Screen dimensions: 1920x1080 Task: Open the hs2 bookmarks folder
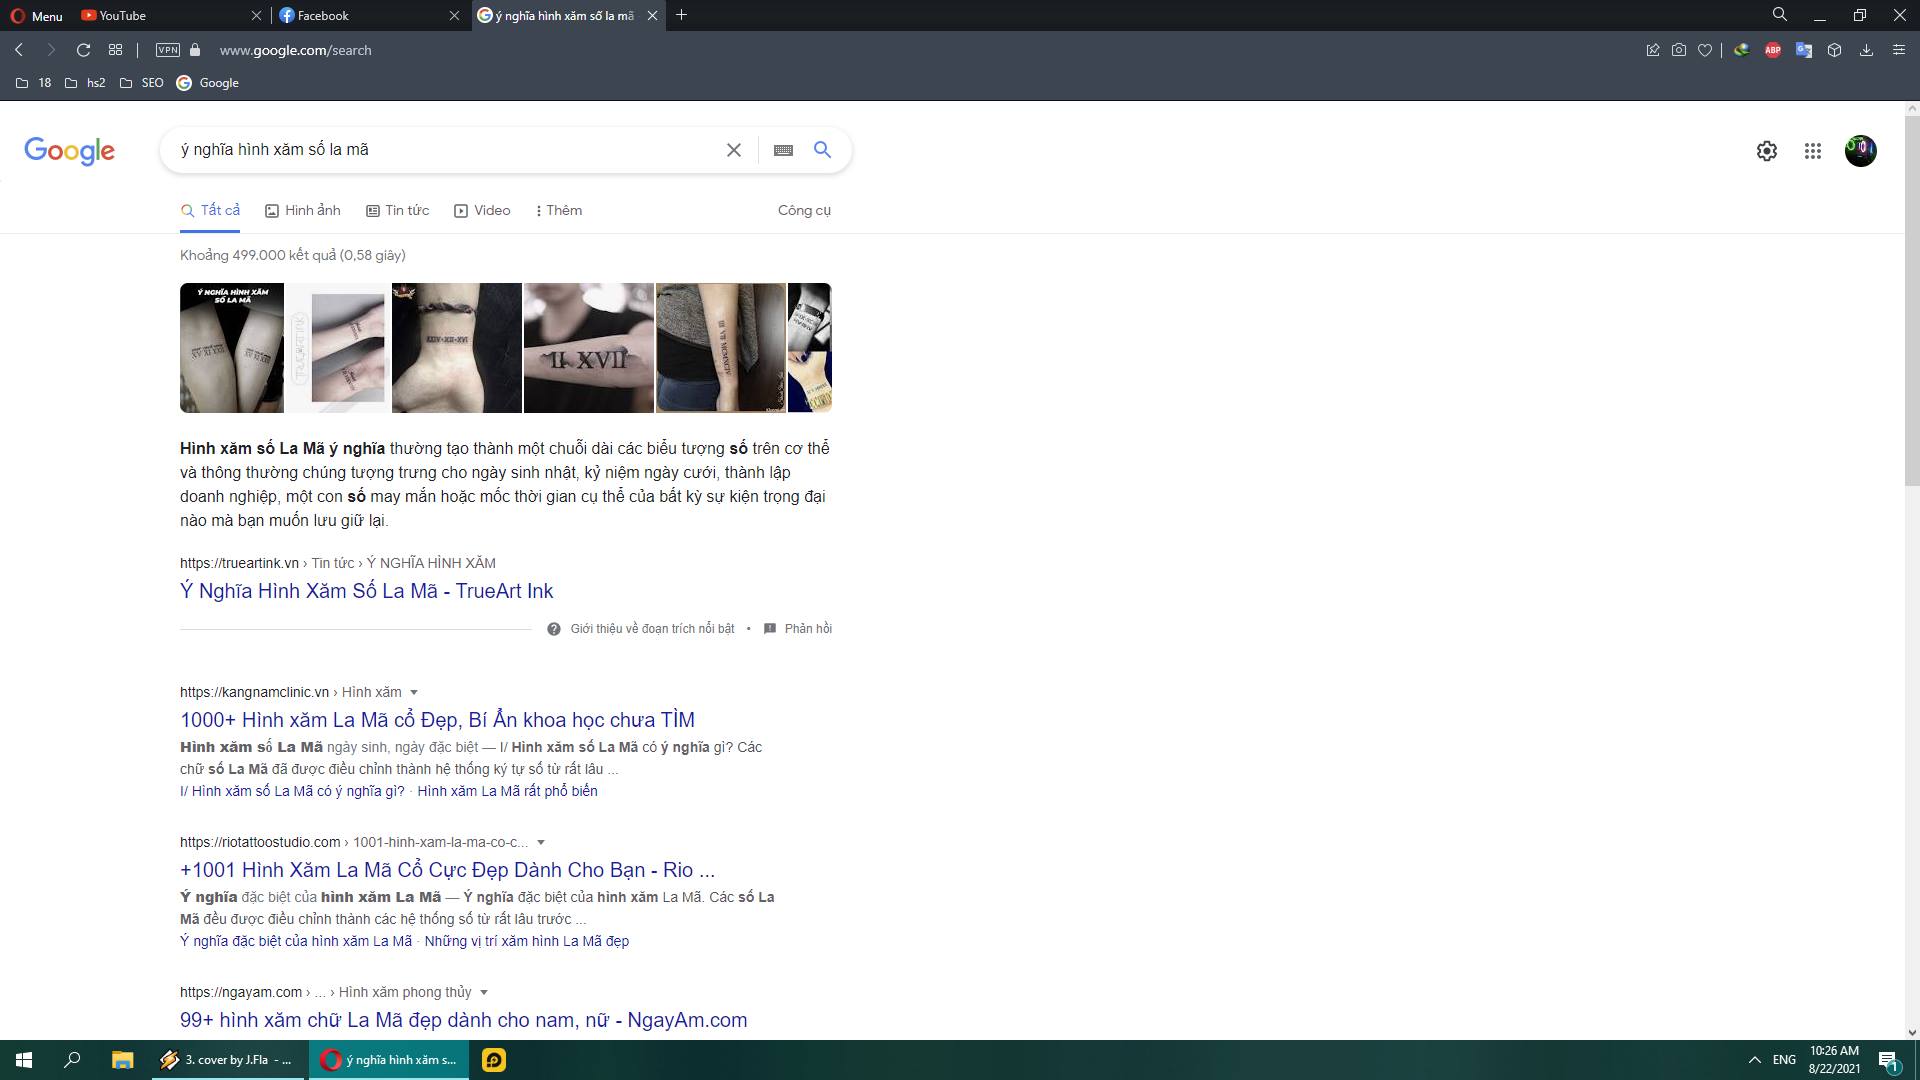(85, 83)
